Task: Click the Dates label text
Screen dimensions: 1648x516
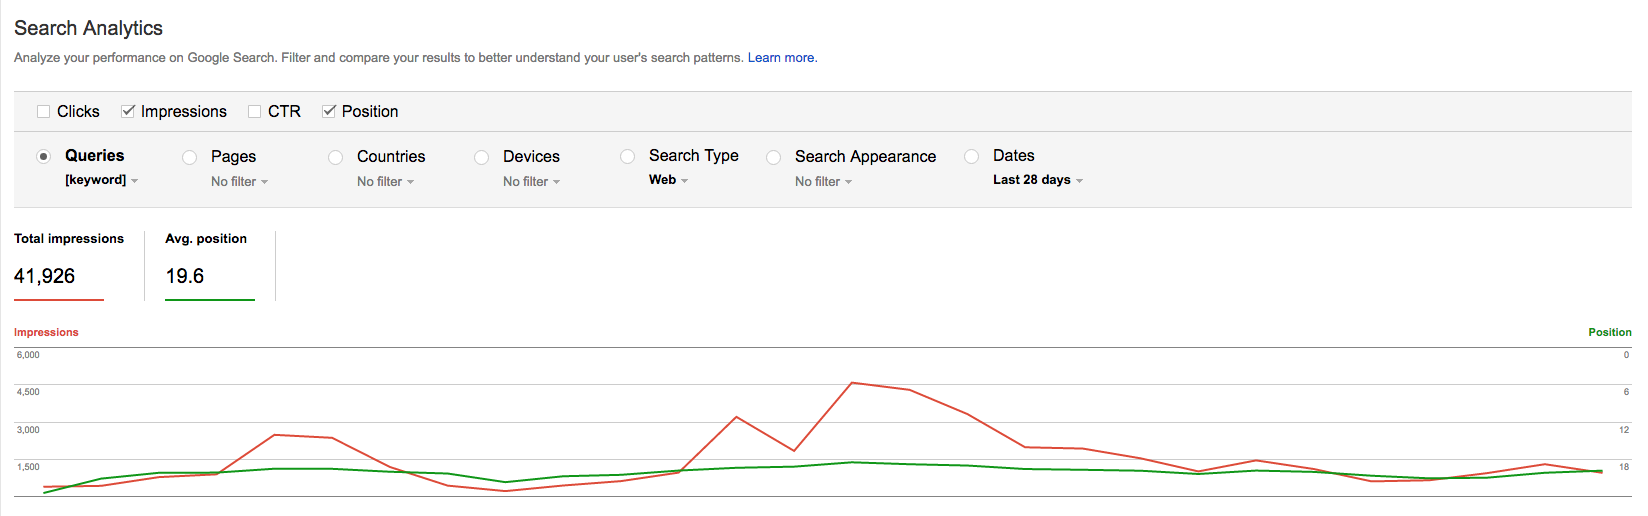Action: pos(1014,156)
